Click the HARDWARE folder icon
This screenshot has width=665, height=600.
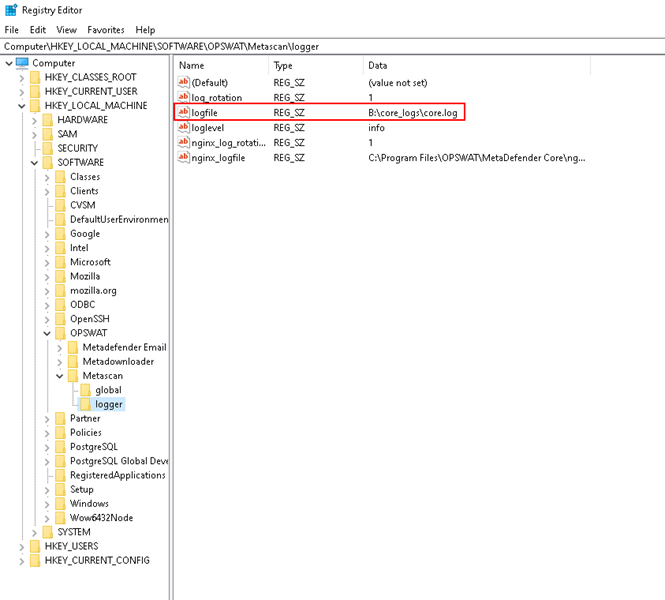point(48,120)
